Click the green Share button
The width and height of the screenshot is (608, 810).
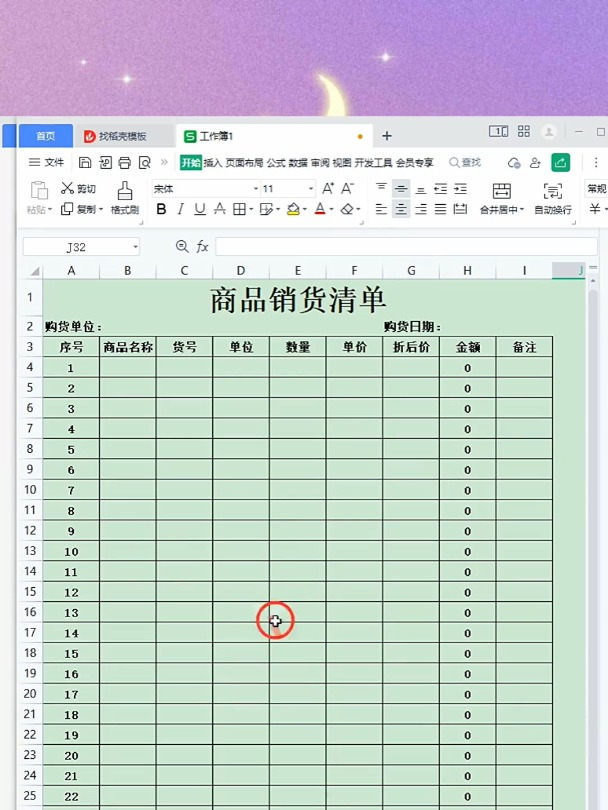[x=560, y=163]
